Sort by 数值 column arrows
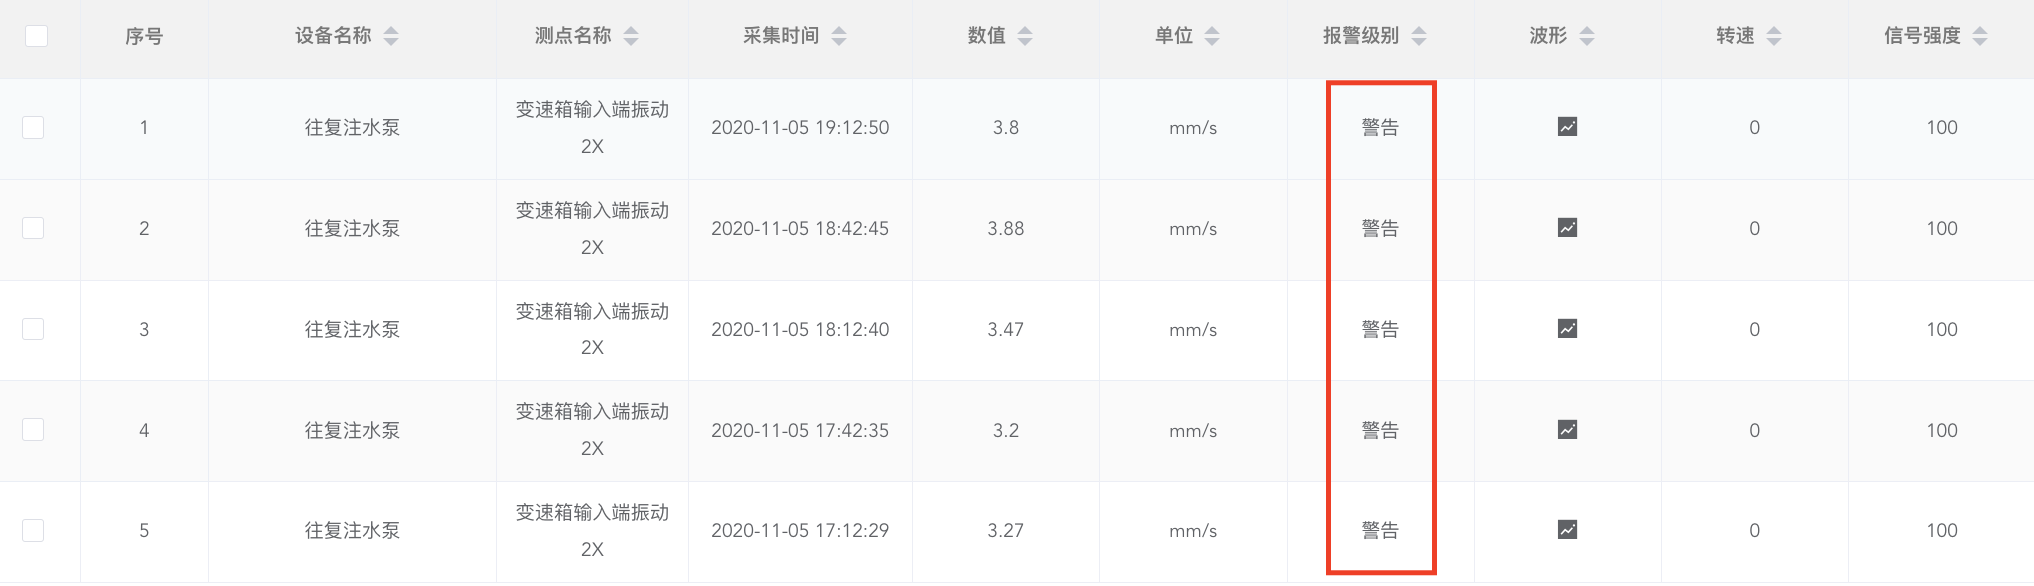Screen dimensions: 2034x586 tap(1025, 36)
